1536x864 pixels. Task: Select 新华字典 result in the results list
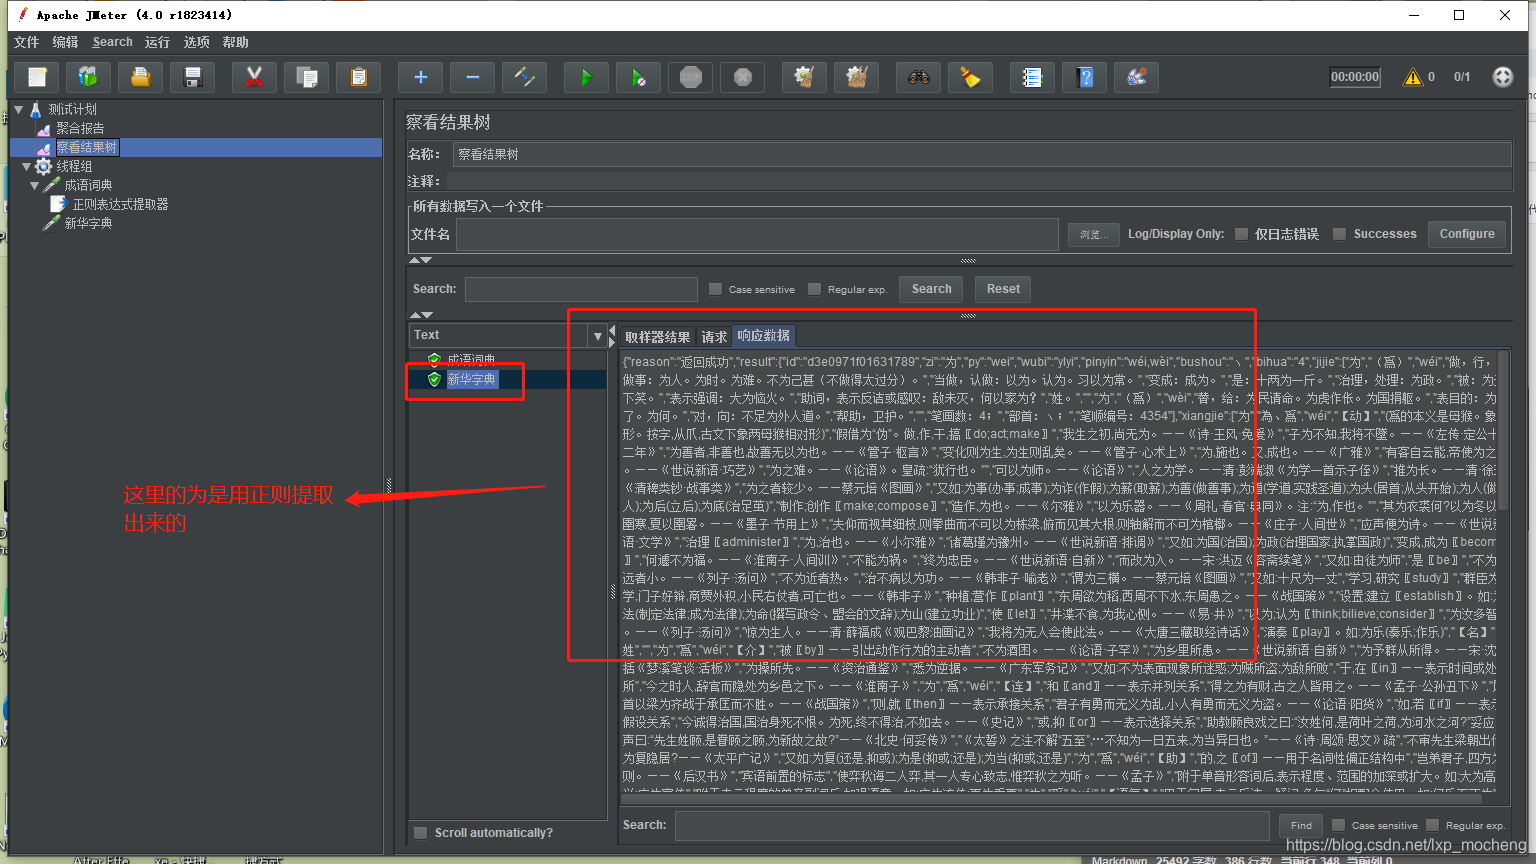click(471, 380)
